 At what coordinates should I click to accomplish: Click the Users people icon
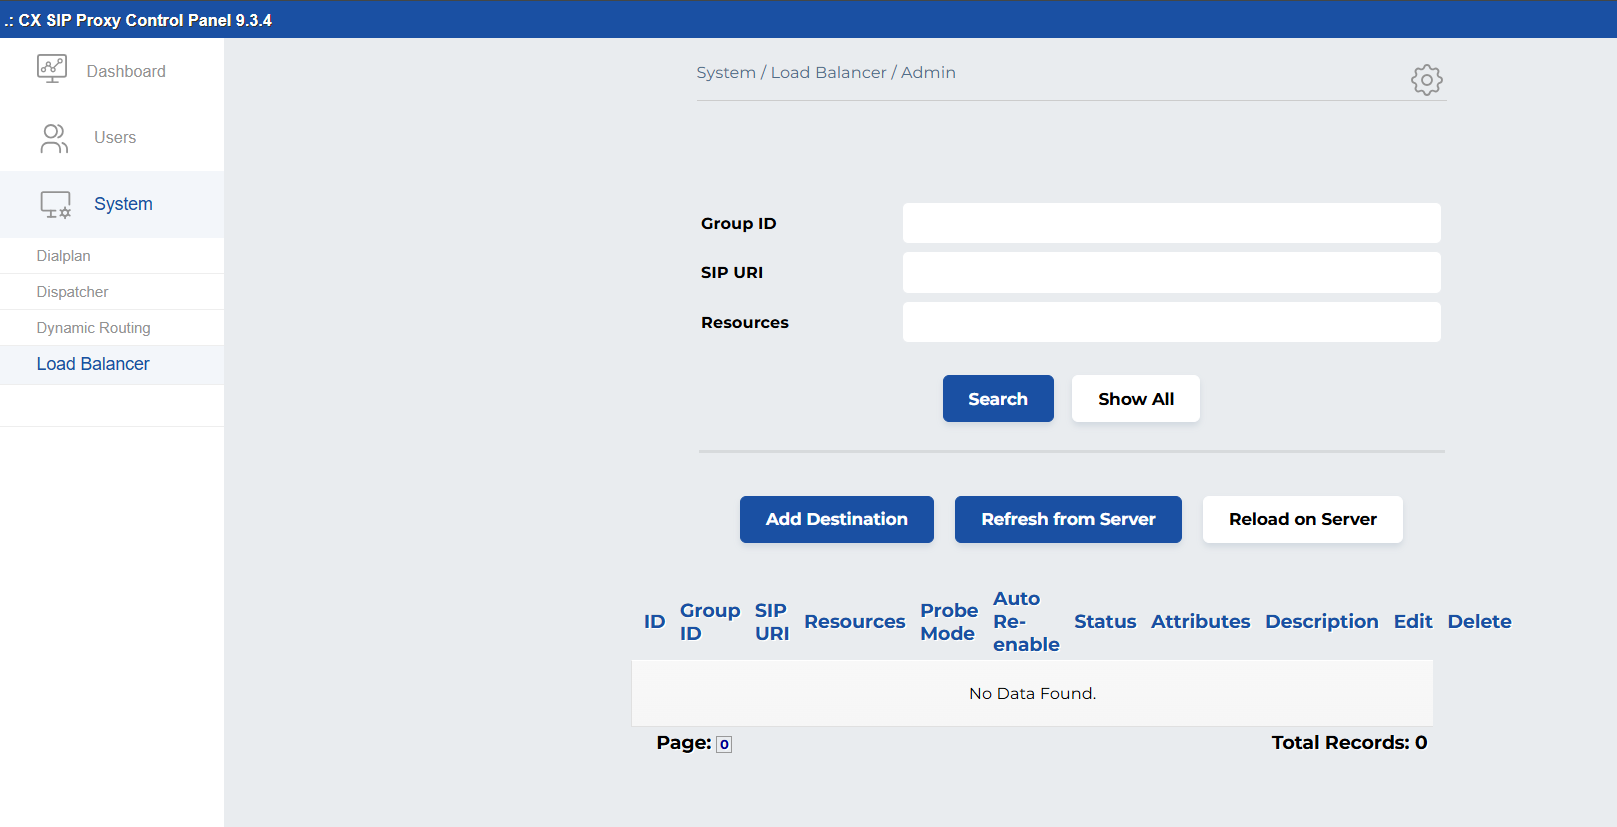[x=54, y=138]
